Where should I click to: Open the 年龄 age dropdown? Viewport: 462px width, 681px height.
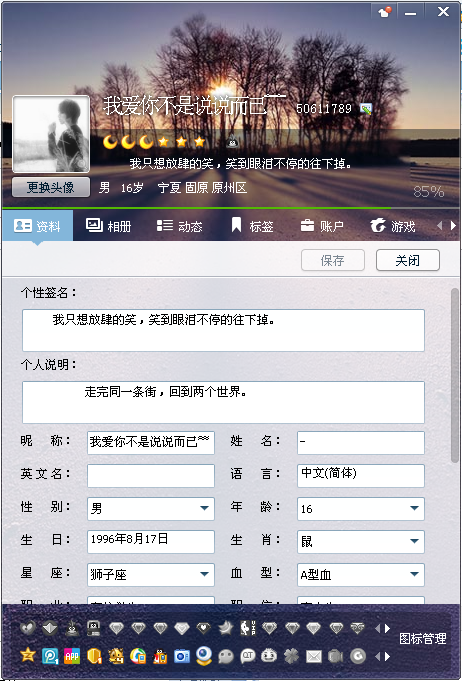point(414,508)
